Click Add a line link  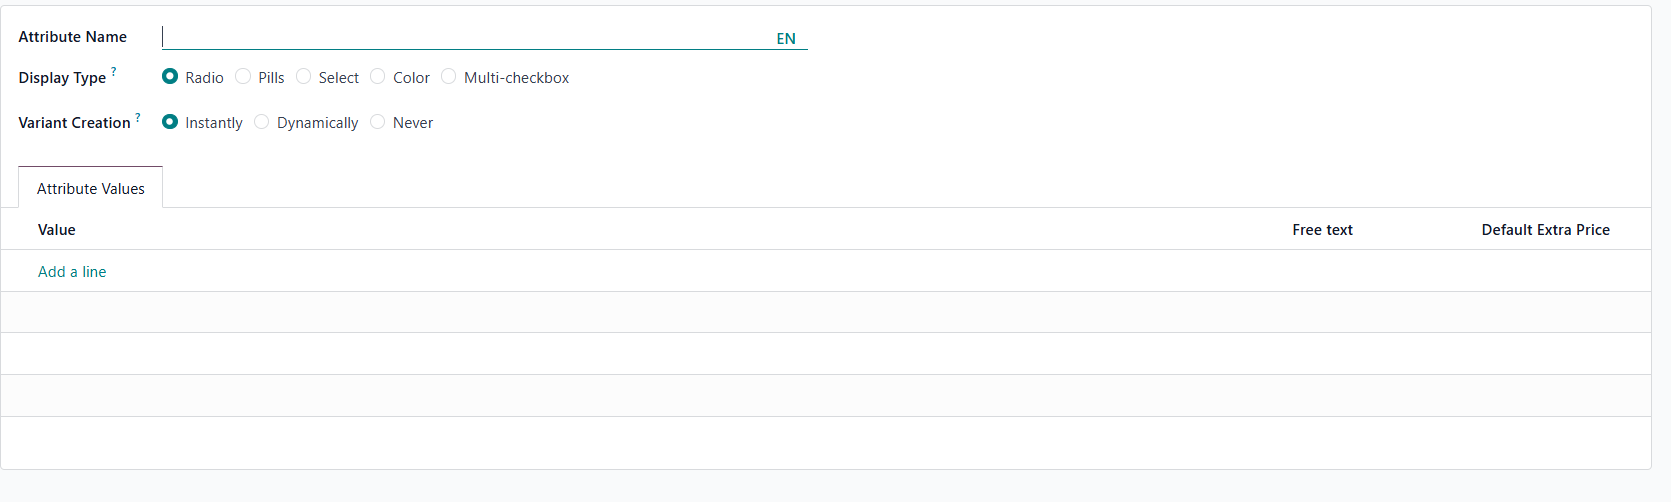(72, 271)
